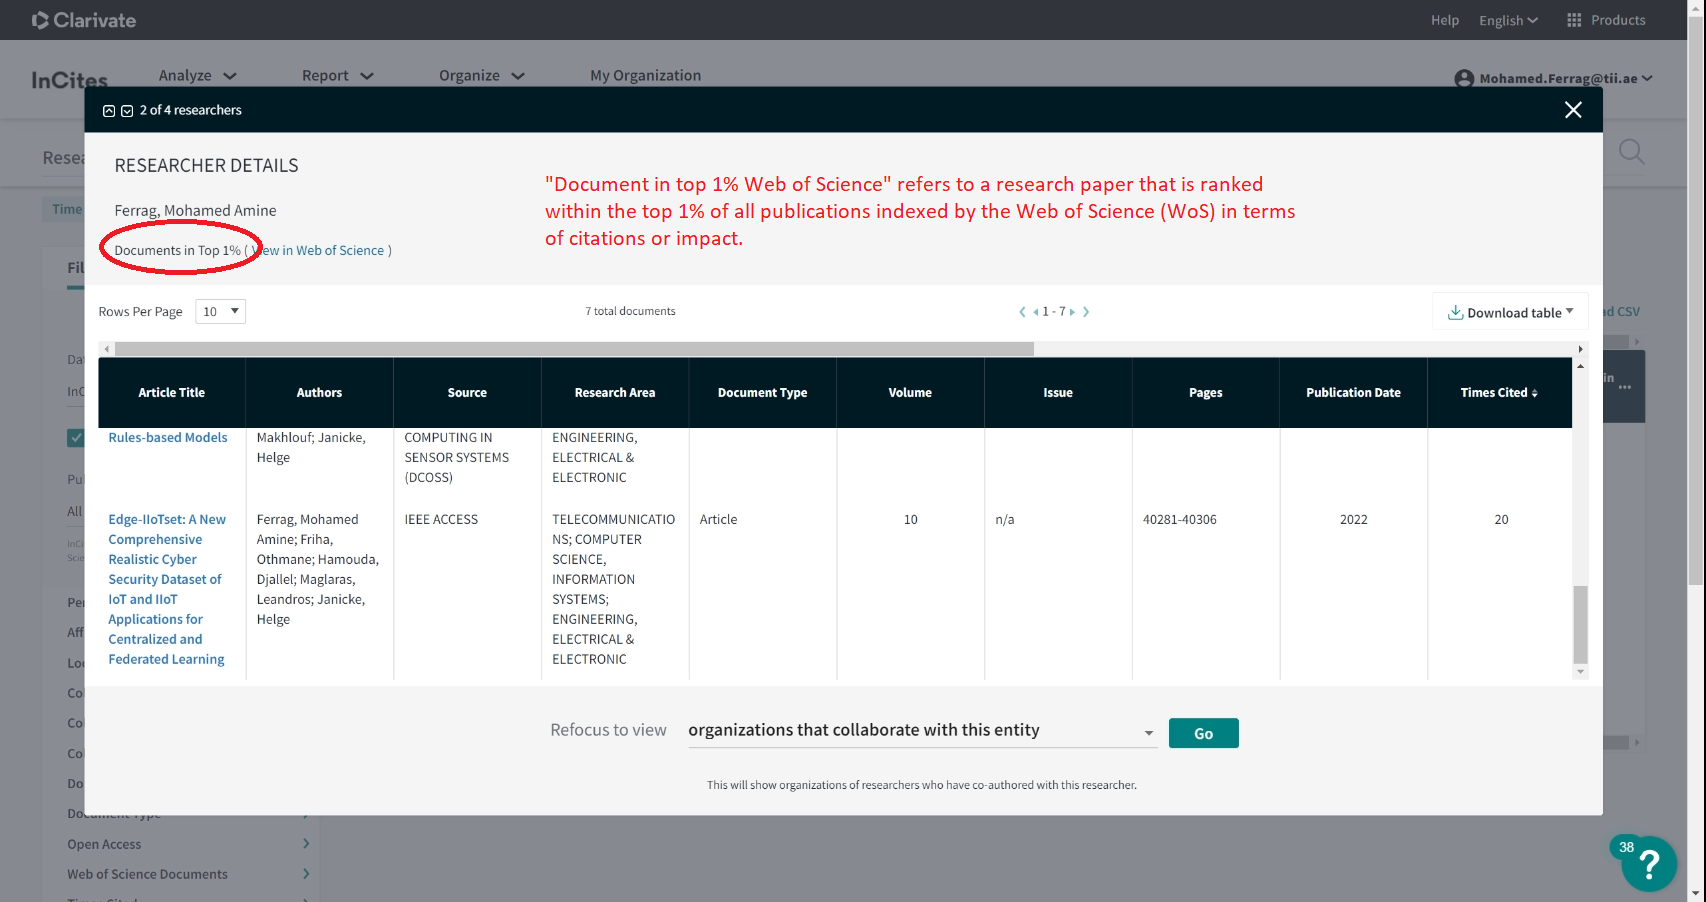Close the Researcher Details dialog
1706x902 pixels.
pyautogui.click(x=1573, y=110)
